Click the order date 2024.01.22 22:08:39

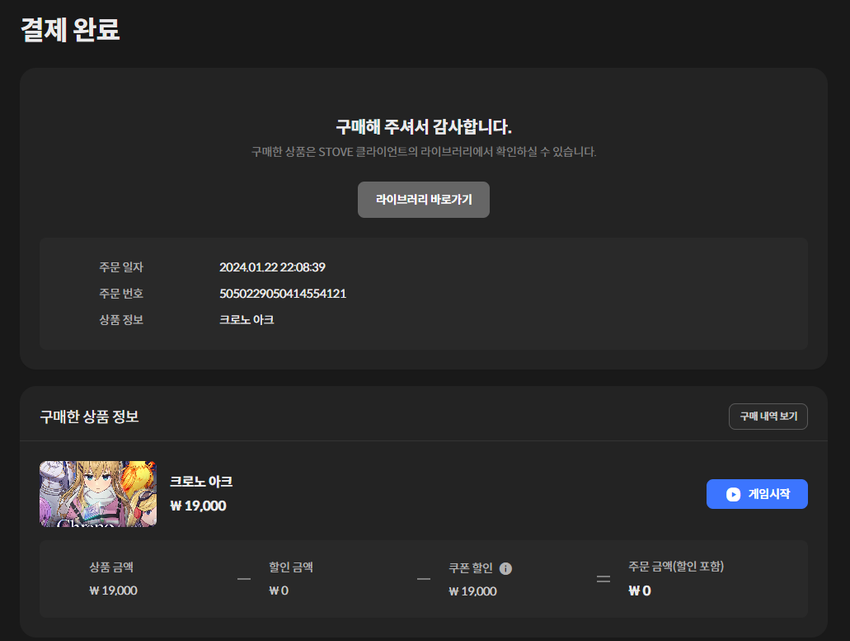(272, 267)
